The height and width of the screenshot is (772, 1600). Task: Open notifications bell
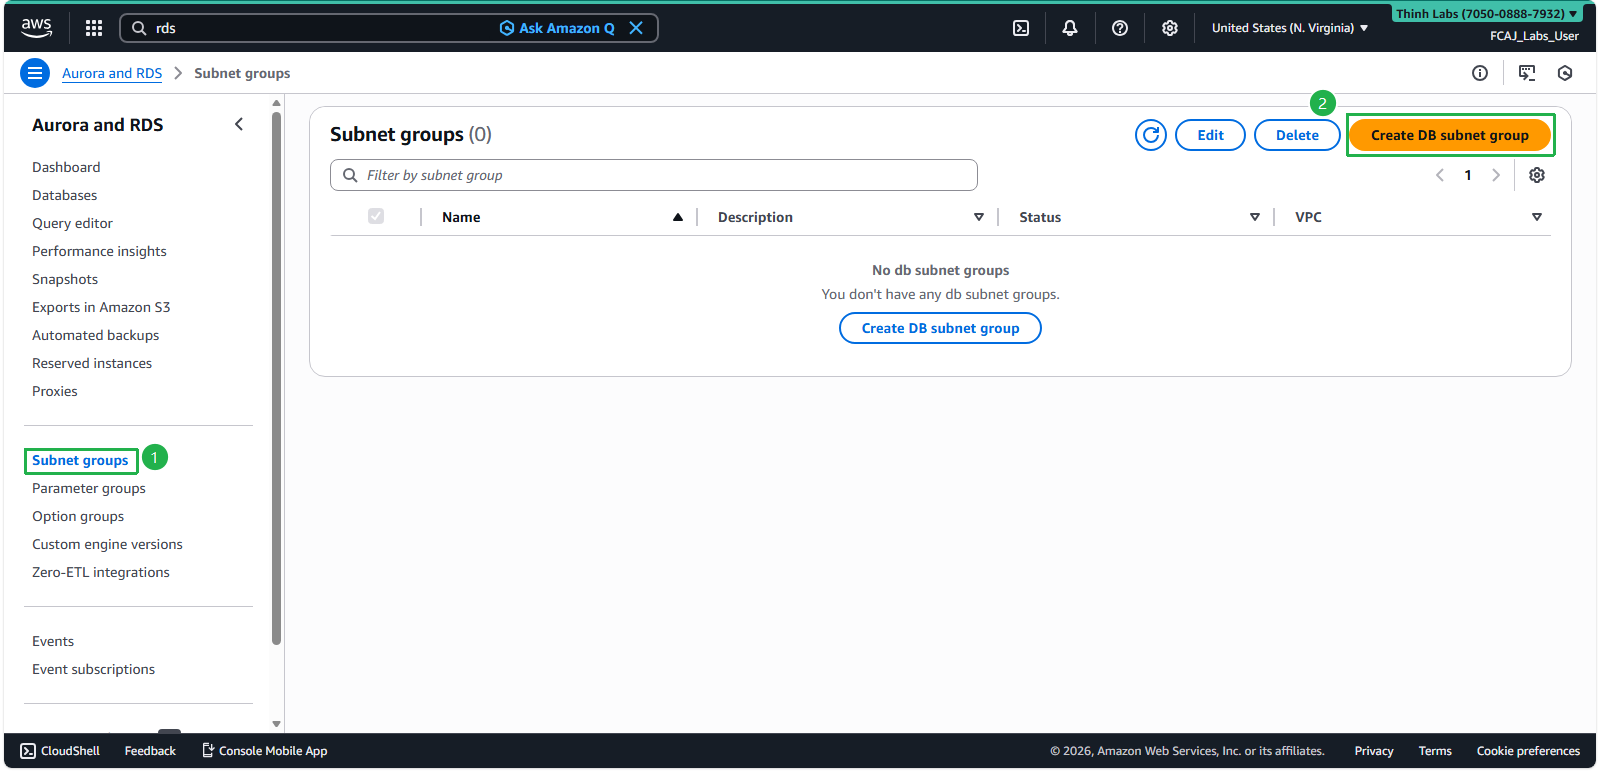tap(1070, 28)
